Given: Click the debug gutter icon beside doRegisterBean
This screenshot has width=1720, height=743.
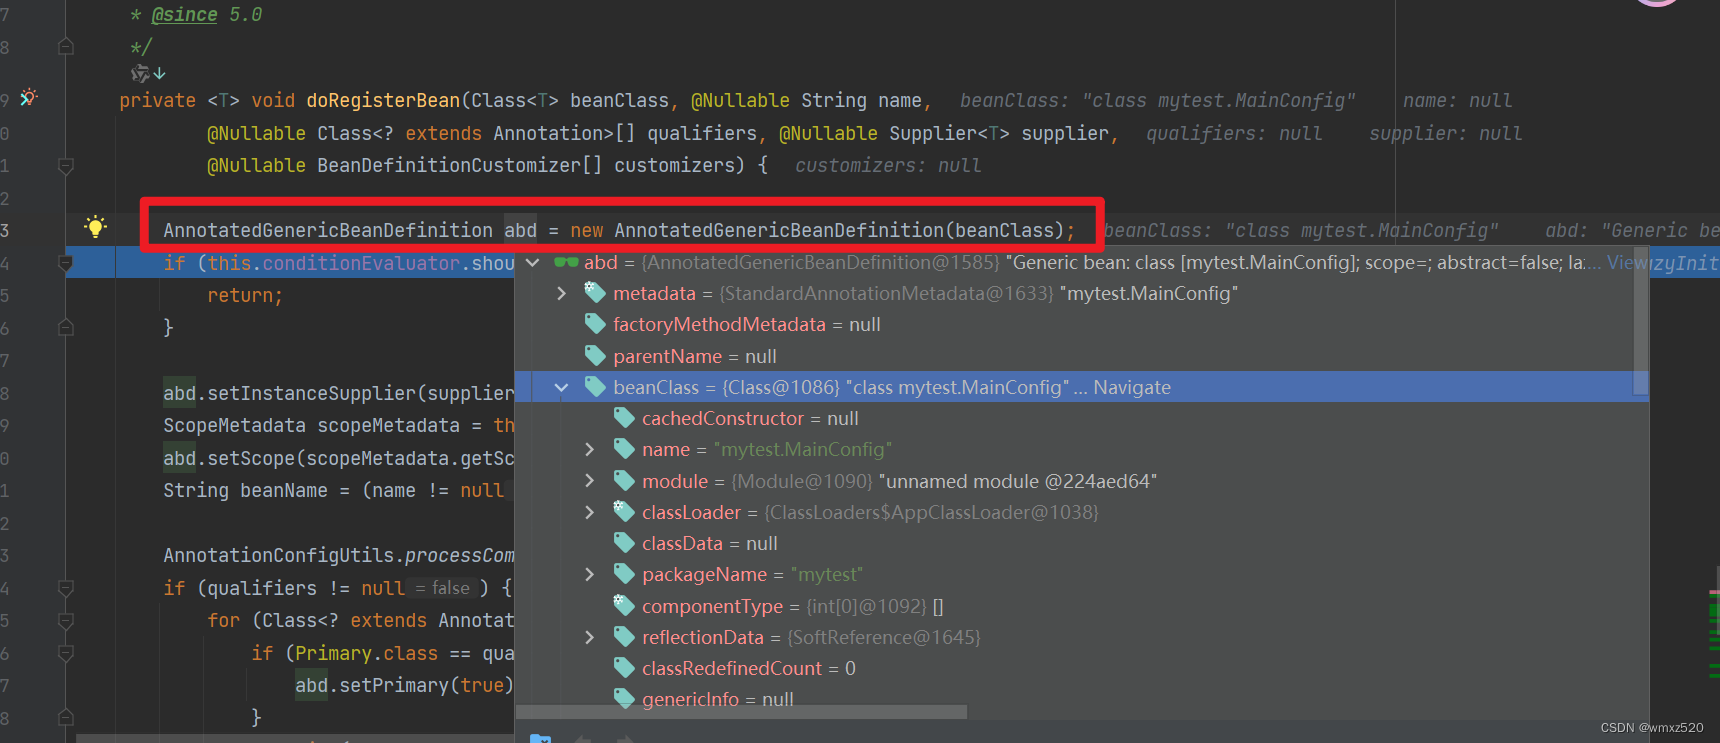Looking at the screenshot, I should tap(28, 98).
